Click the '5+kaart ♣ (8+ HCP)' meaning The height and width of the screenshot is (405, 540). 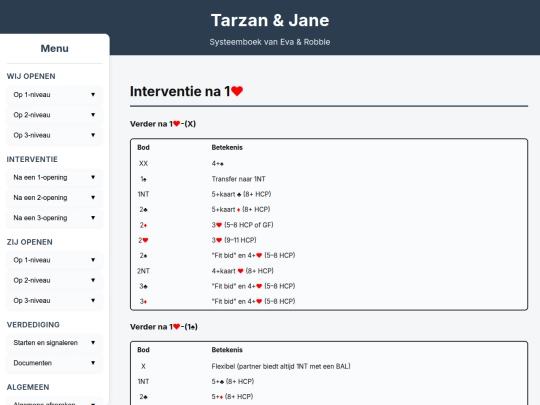tap(241, 194)
